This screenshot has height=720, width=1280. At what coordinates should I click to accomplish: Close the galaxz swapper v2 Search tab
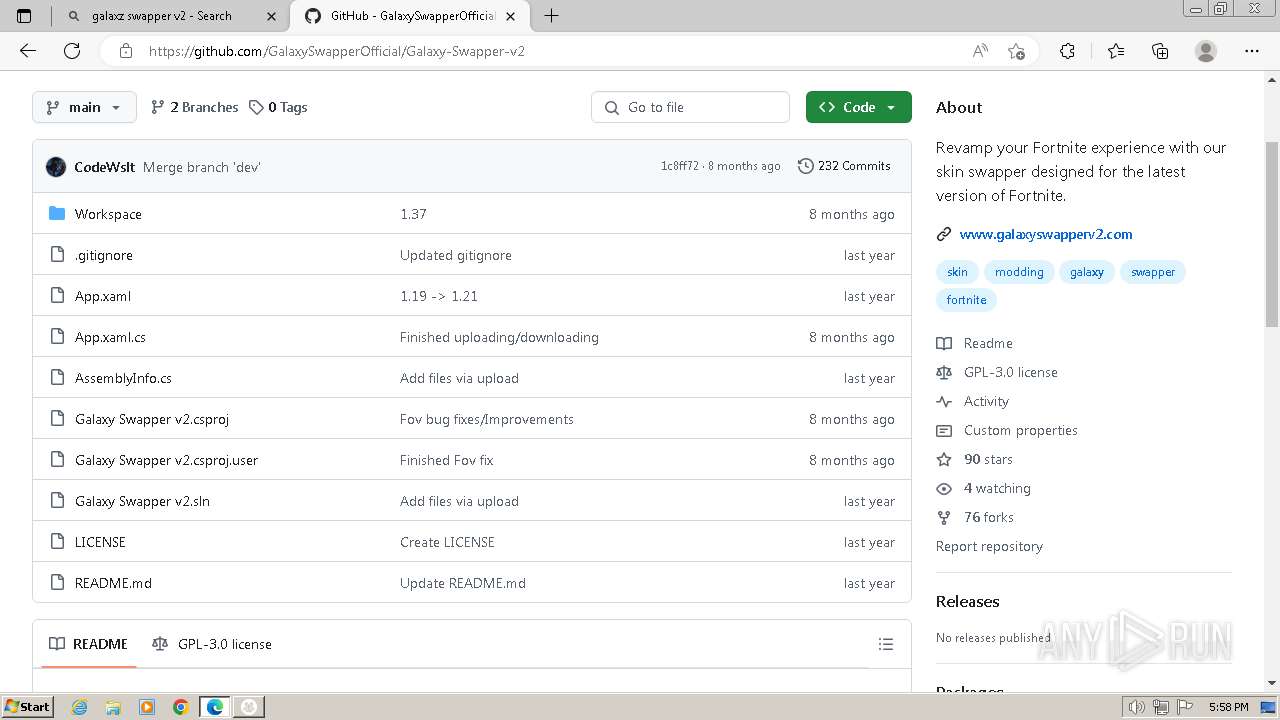tap(271, 16)
